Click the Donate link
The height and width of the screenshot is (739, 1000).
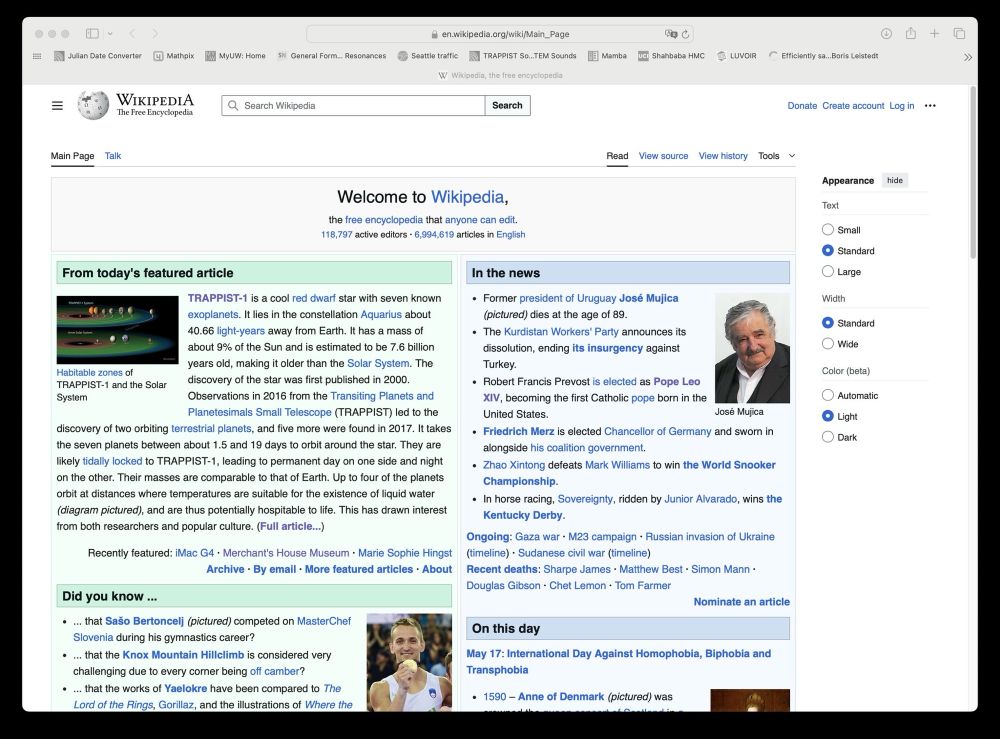pos(802,106)
